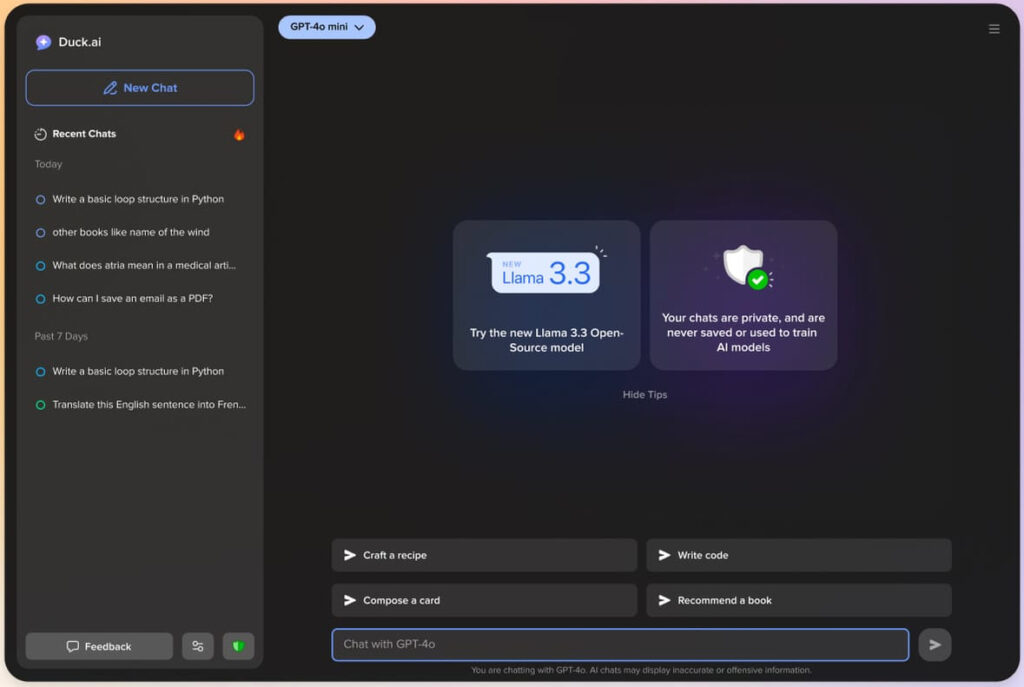Open the hamburger menu at top right
The width and height of the screenshot is (1024, 687).
[x=994, y=29]
